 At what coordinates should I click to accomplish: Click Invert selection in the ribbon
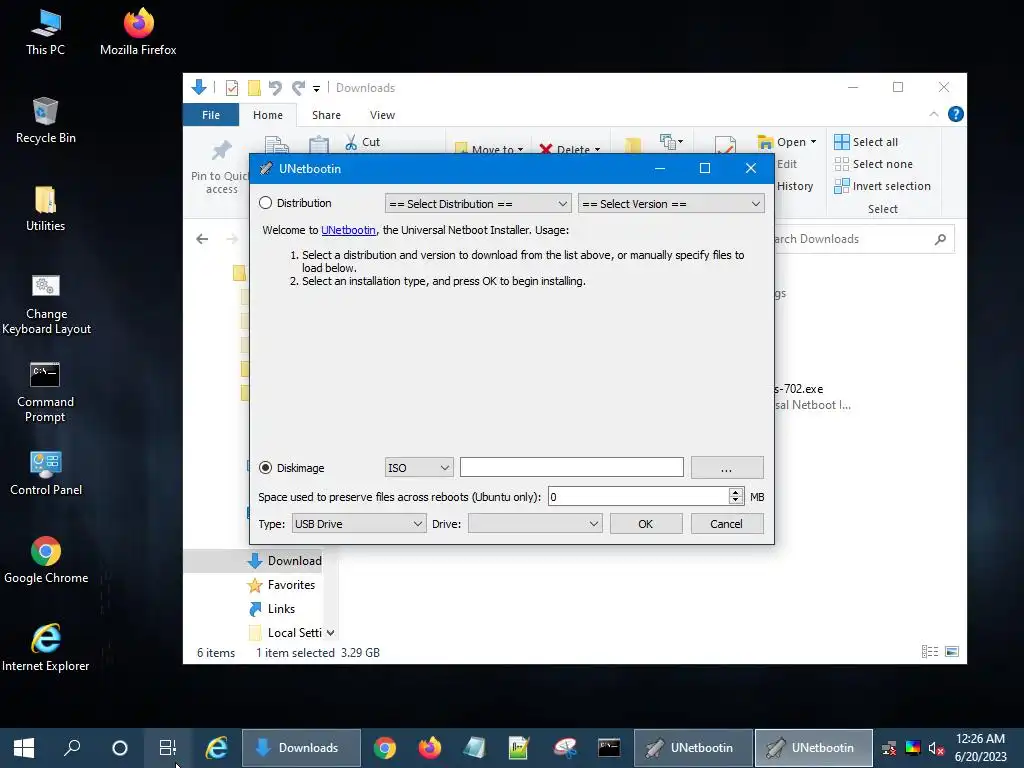(882, 186)
